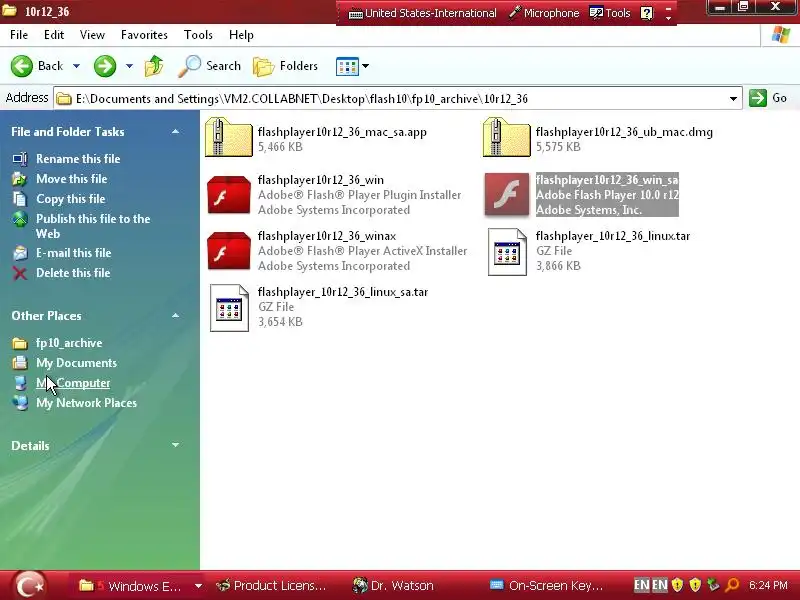Click the Delete this file link
Viewport: 800px width, 600px height.
pyautogui.click(x=73, y=273)
